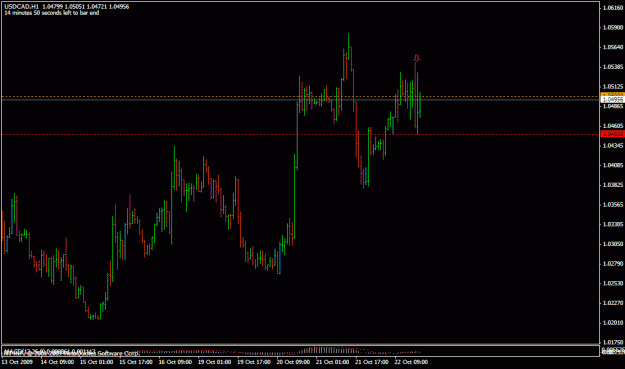Click time axis label 15 Oct 01:00
This screenshot has width=625, height=369.
(x=96, y=362)
